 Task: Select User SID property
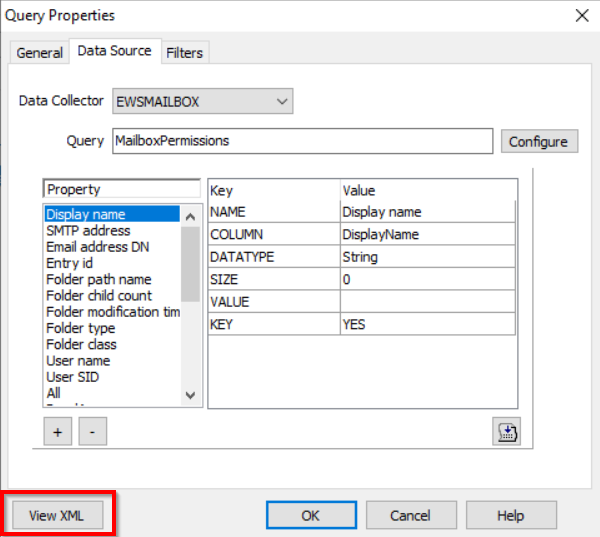(112, 377)
